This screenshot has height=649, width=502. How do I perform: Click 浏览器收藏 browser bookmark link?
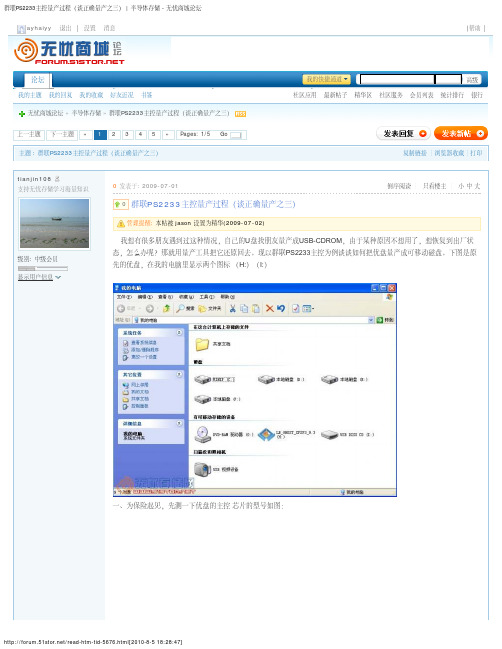pos(449,153)
